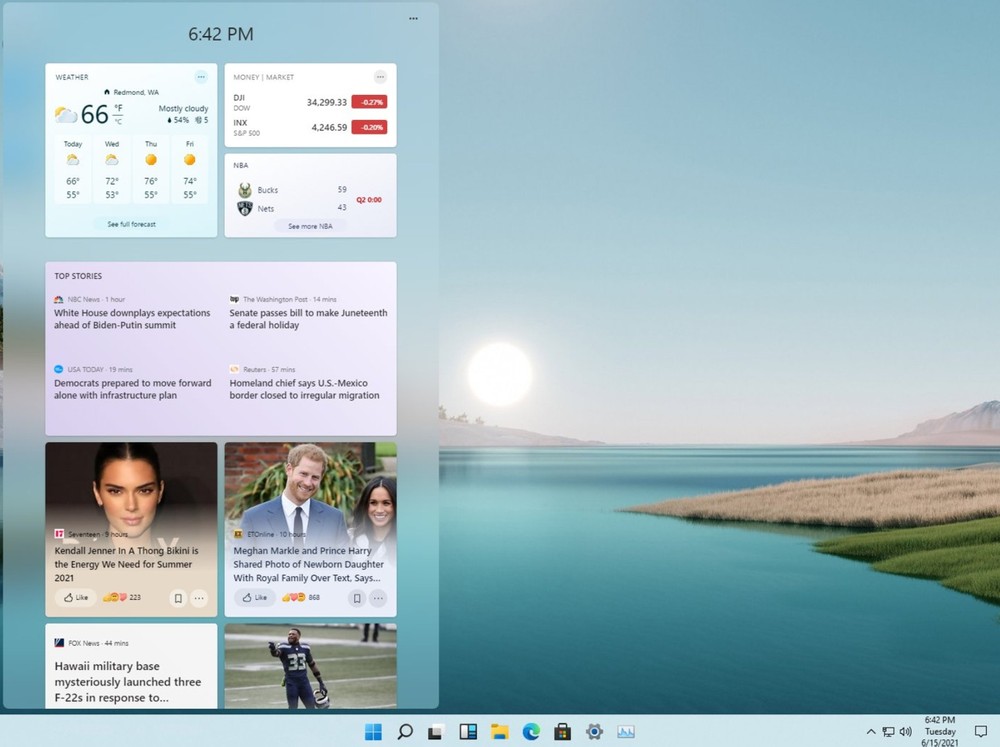Open the Money Market widget options menu

coord(380,77)
